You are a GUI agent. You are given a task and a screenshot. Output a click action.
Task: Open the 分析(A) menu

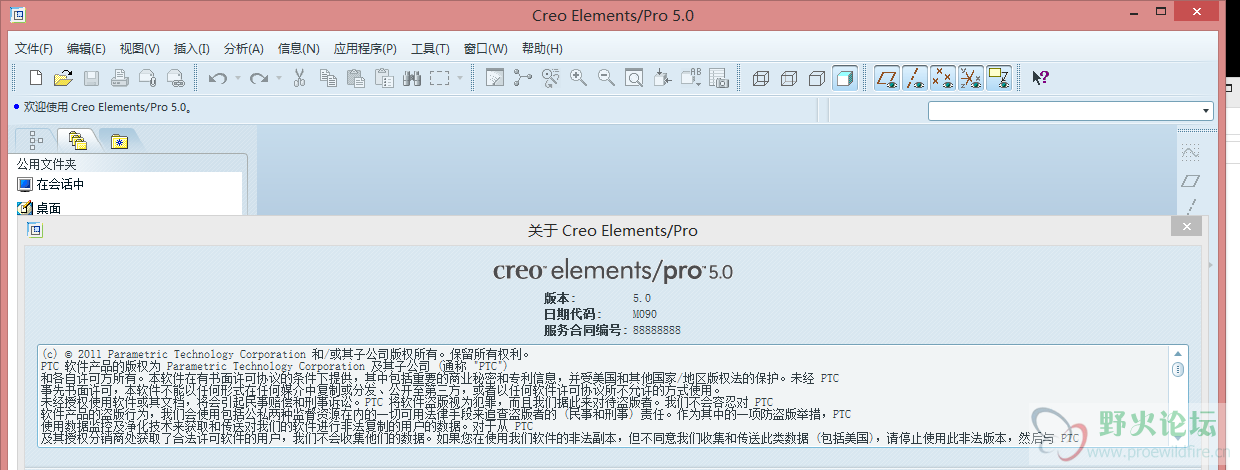(243, 48)
